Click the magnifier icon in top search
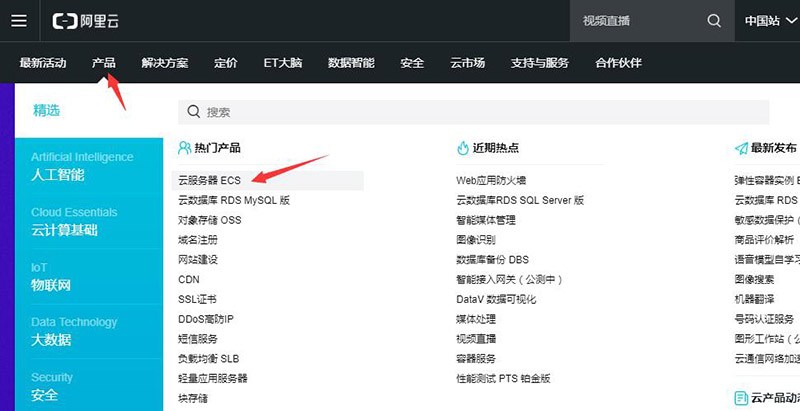The width and height of the screenshot is (800, 411). click(x=714, y=21)
